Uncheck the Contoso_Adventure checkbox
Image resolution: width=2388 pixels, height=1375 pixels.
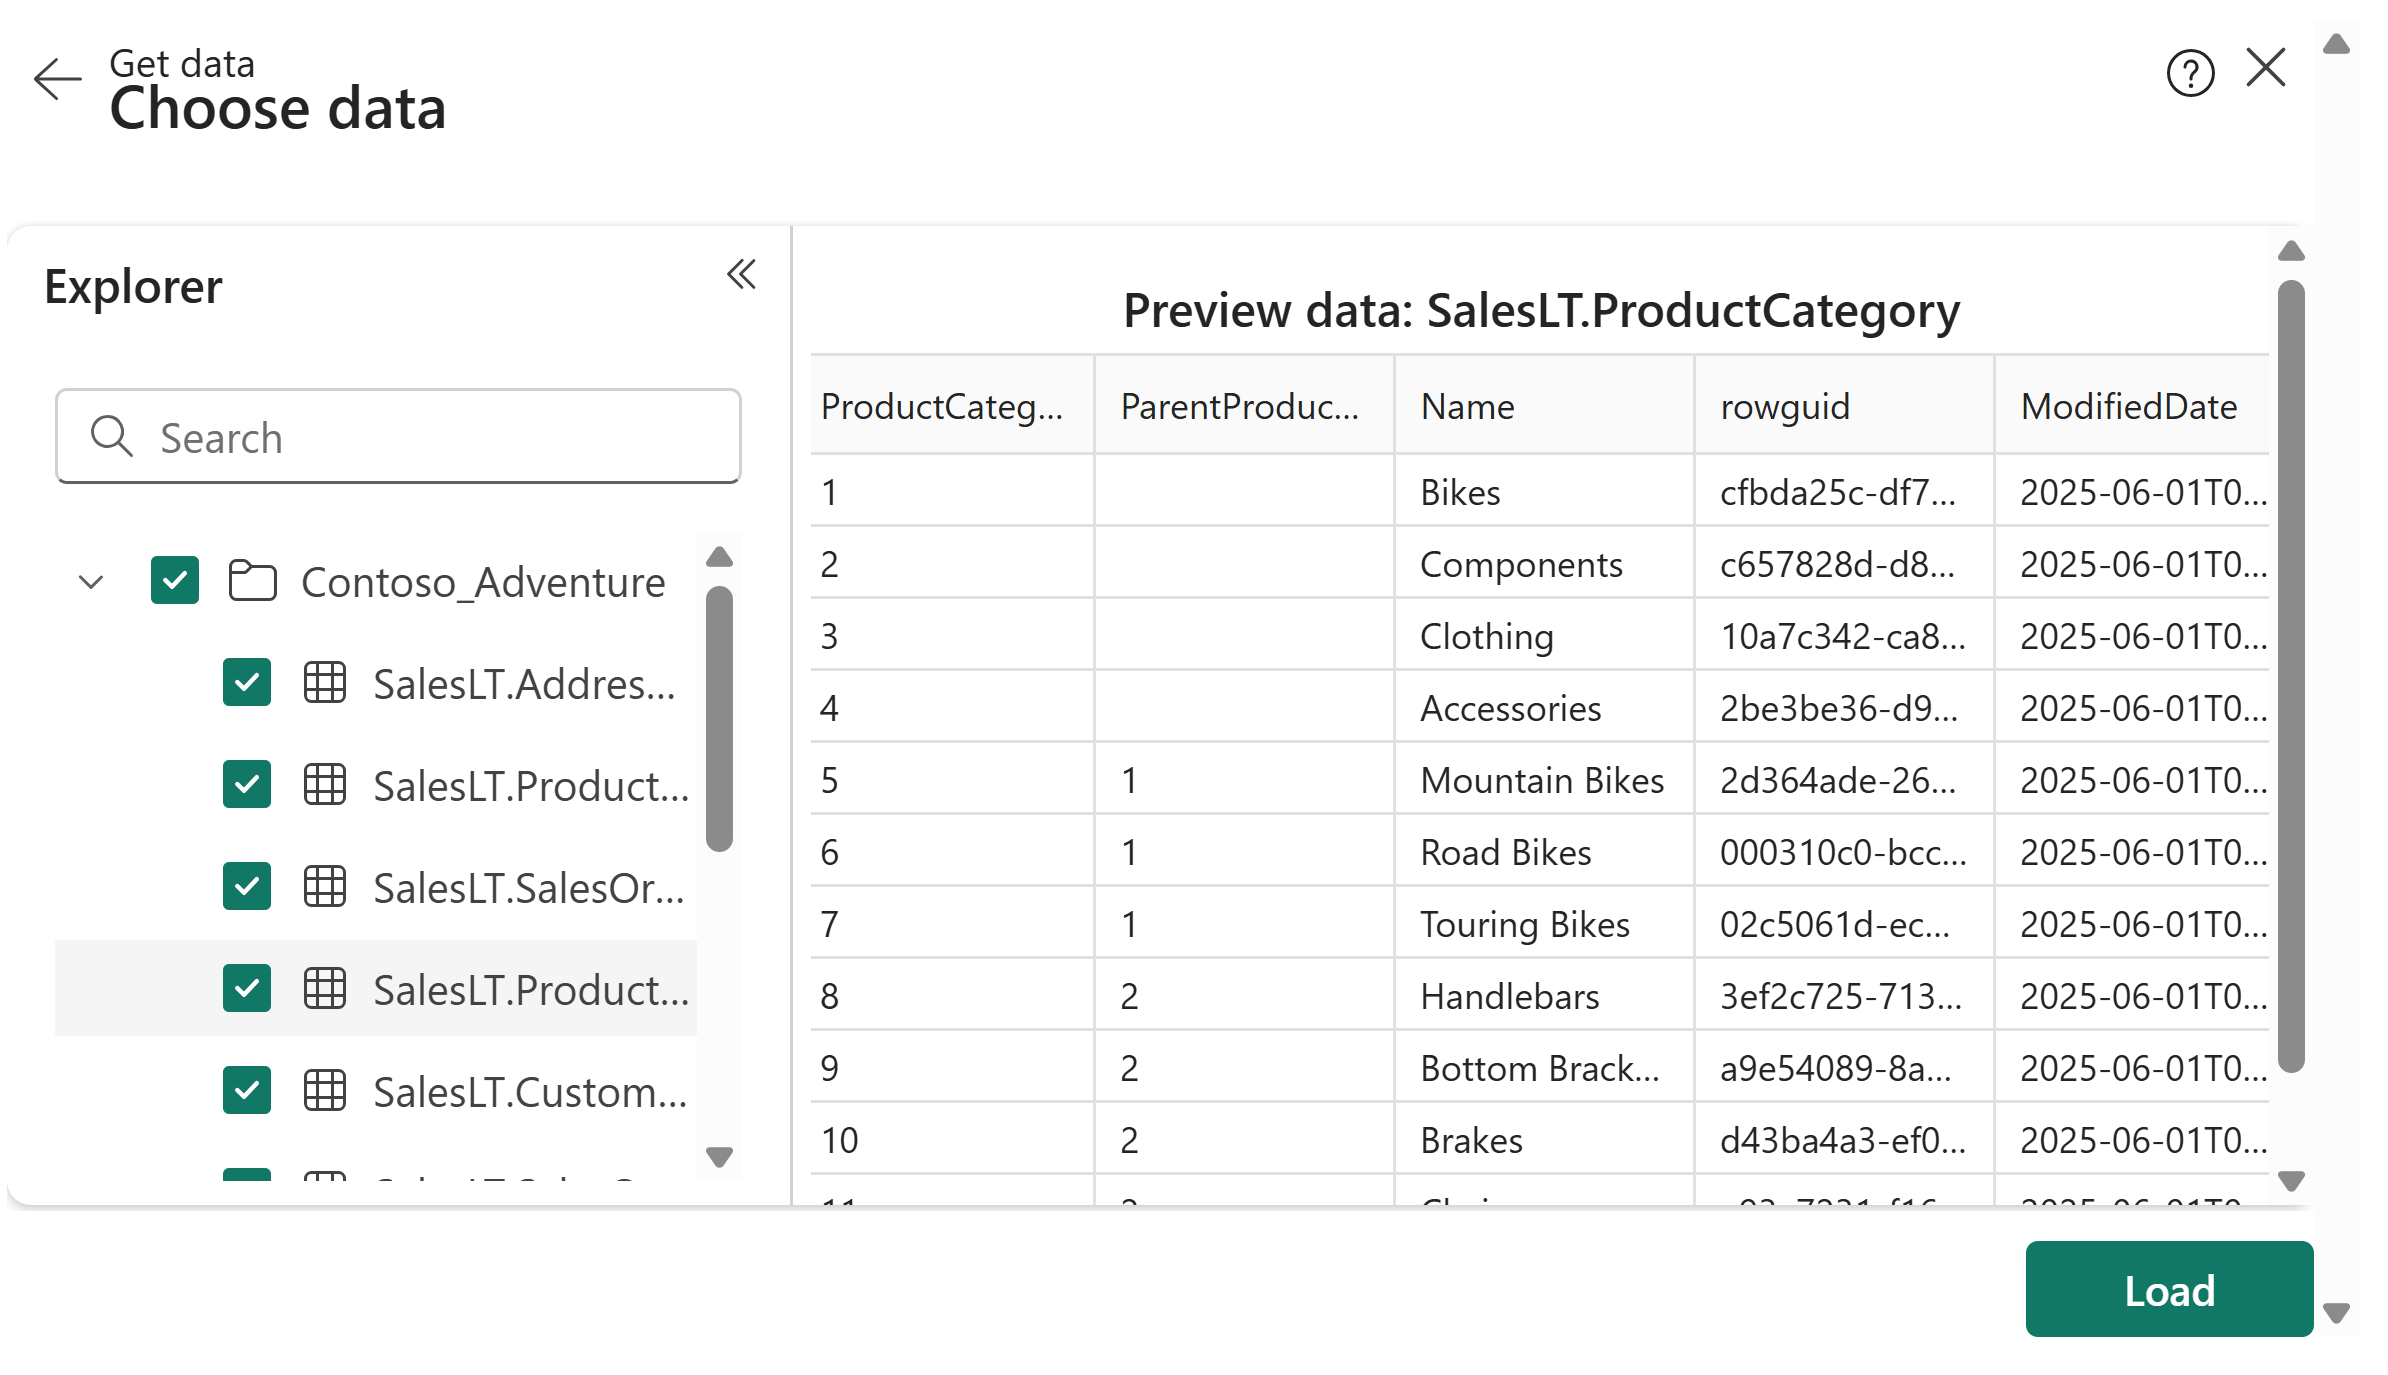(175, 581)
